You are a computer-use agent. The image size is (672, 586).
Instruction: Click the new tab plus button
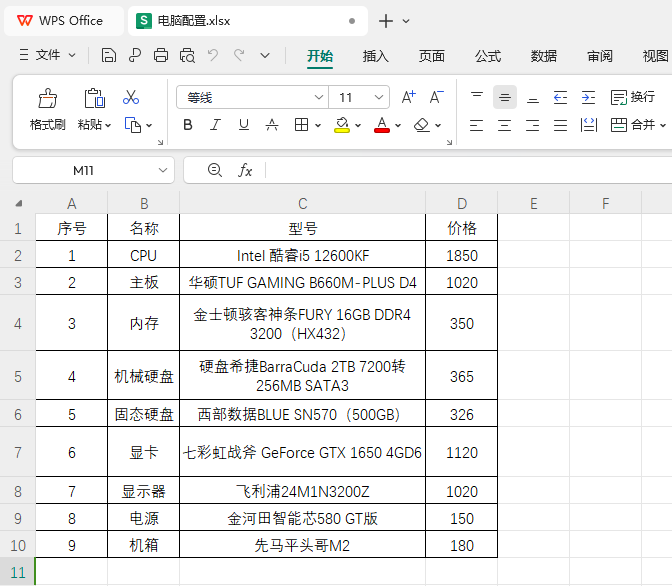[386, 21]
